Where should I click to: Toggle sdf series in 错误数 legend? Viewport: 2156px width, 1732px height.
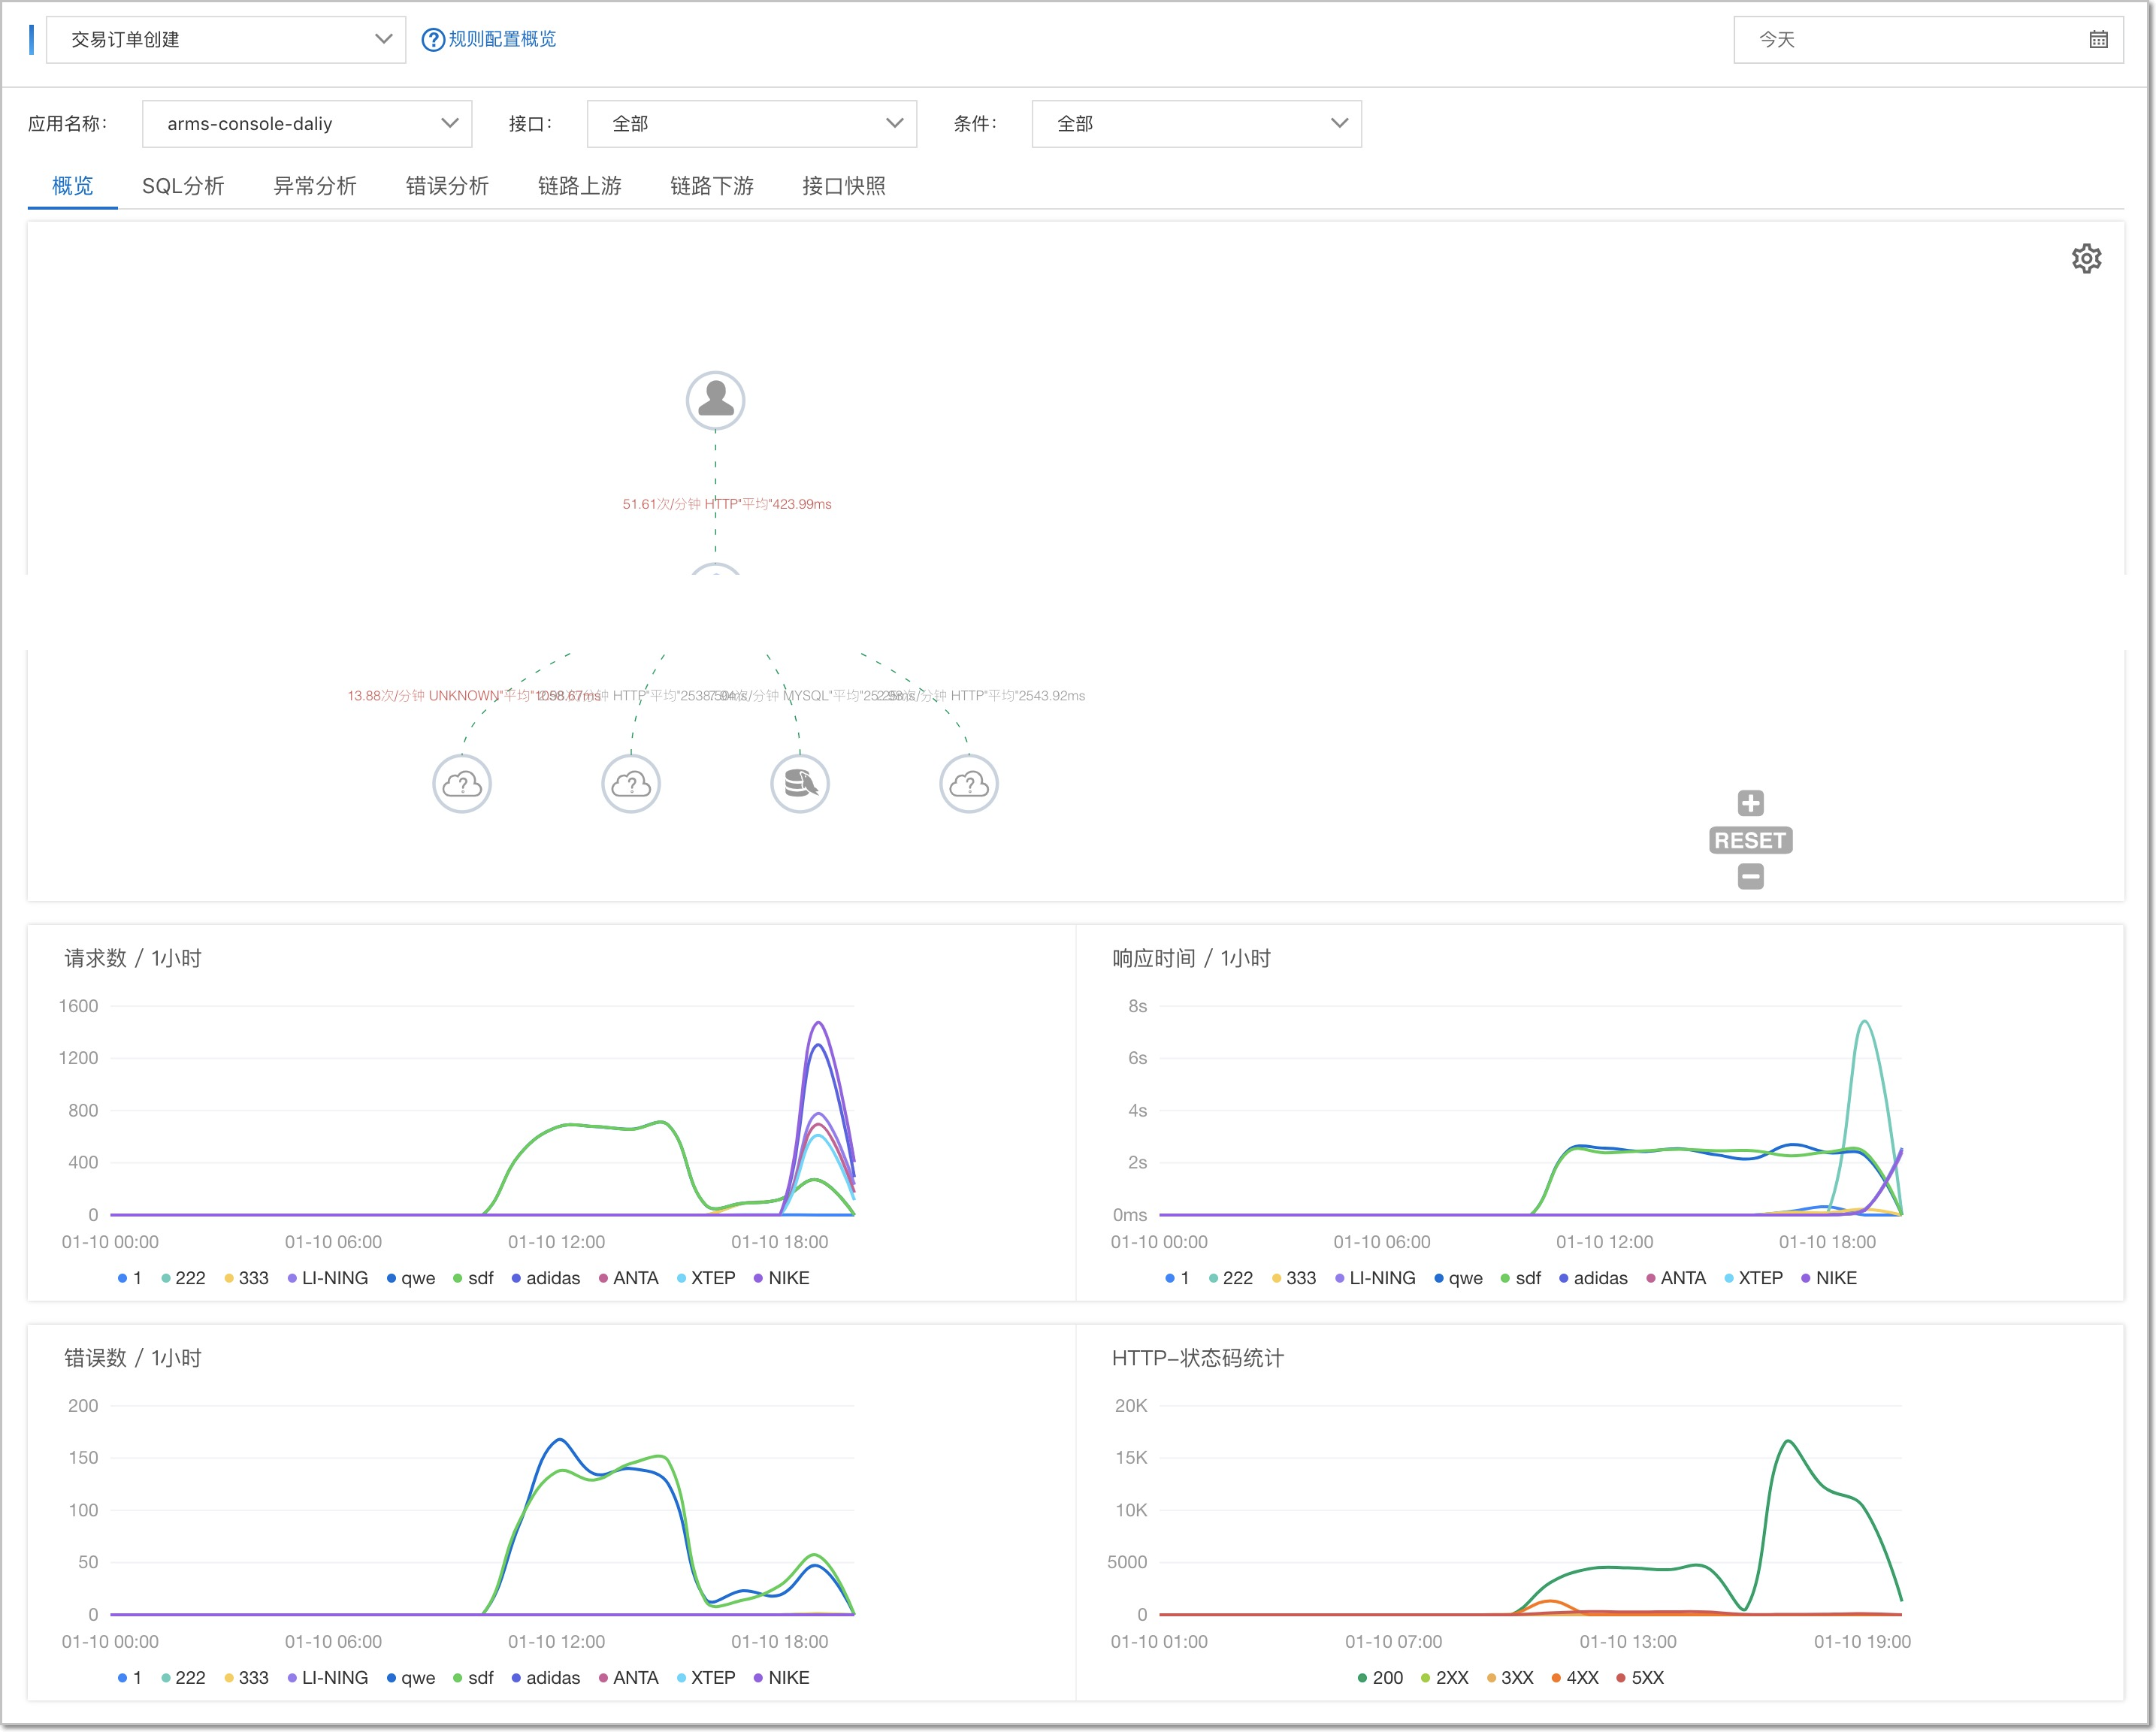click(473, 1678)
